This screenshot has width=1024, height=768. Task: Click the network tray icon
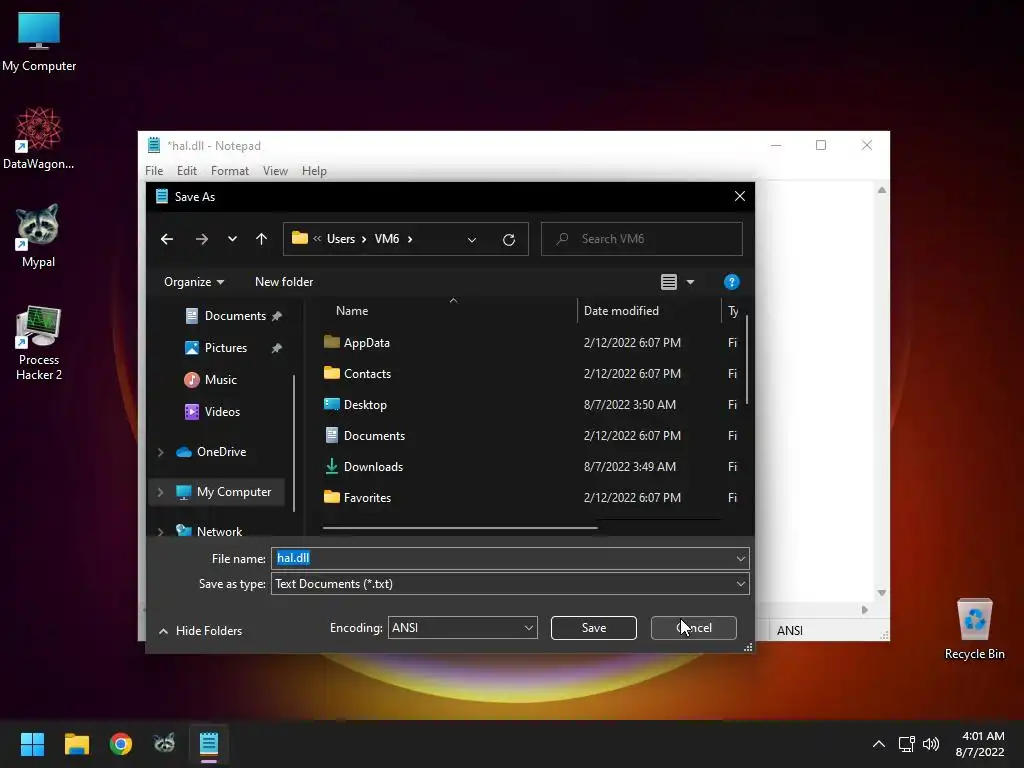[906, 744]
